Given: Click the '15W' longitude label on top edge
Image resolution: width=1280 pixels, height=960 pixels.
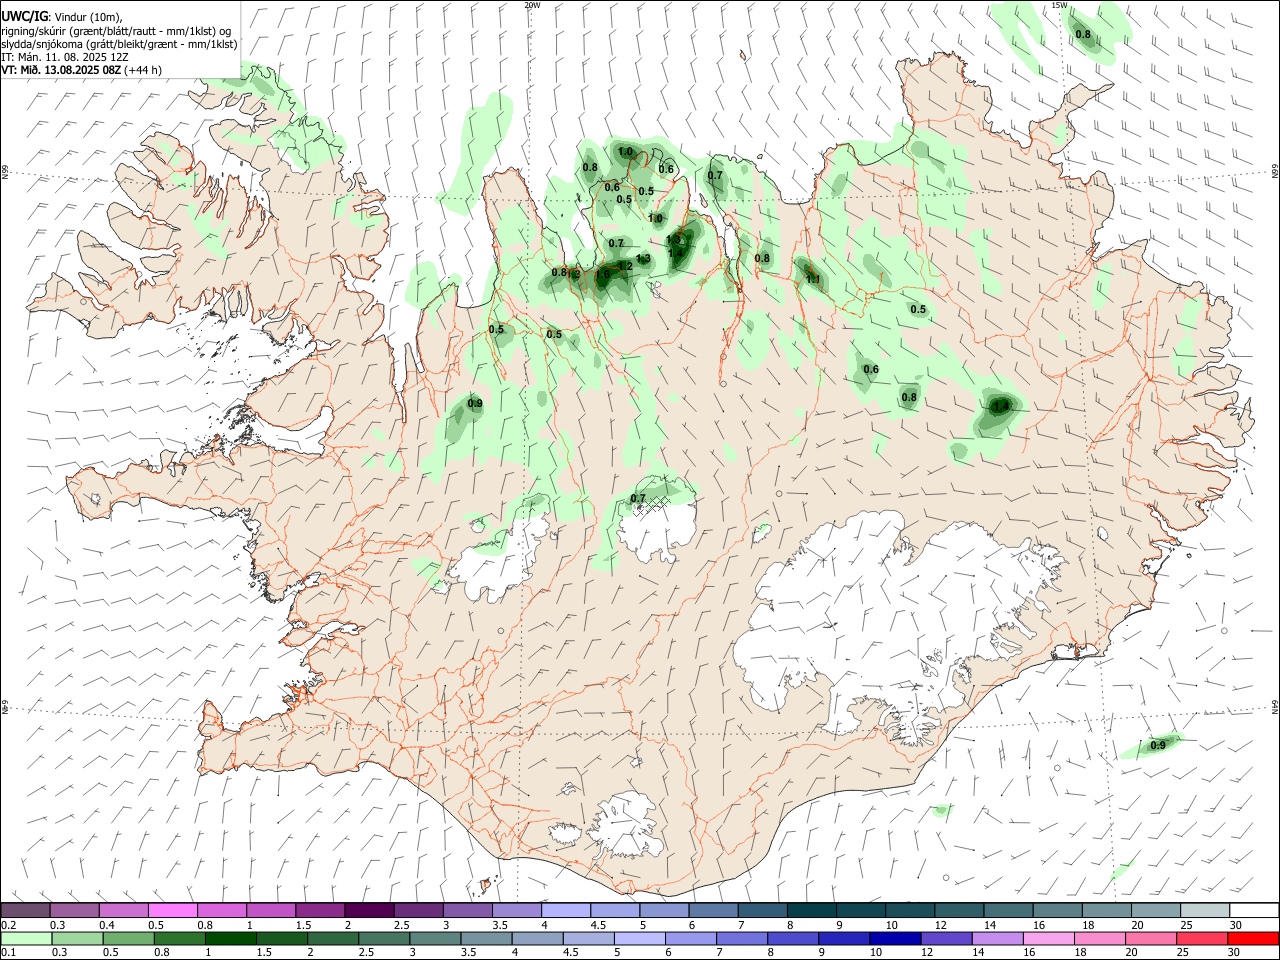Looking at the screenshot, I should point(1060,5).
